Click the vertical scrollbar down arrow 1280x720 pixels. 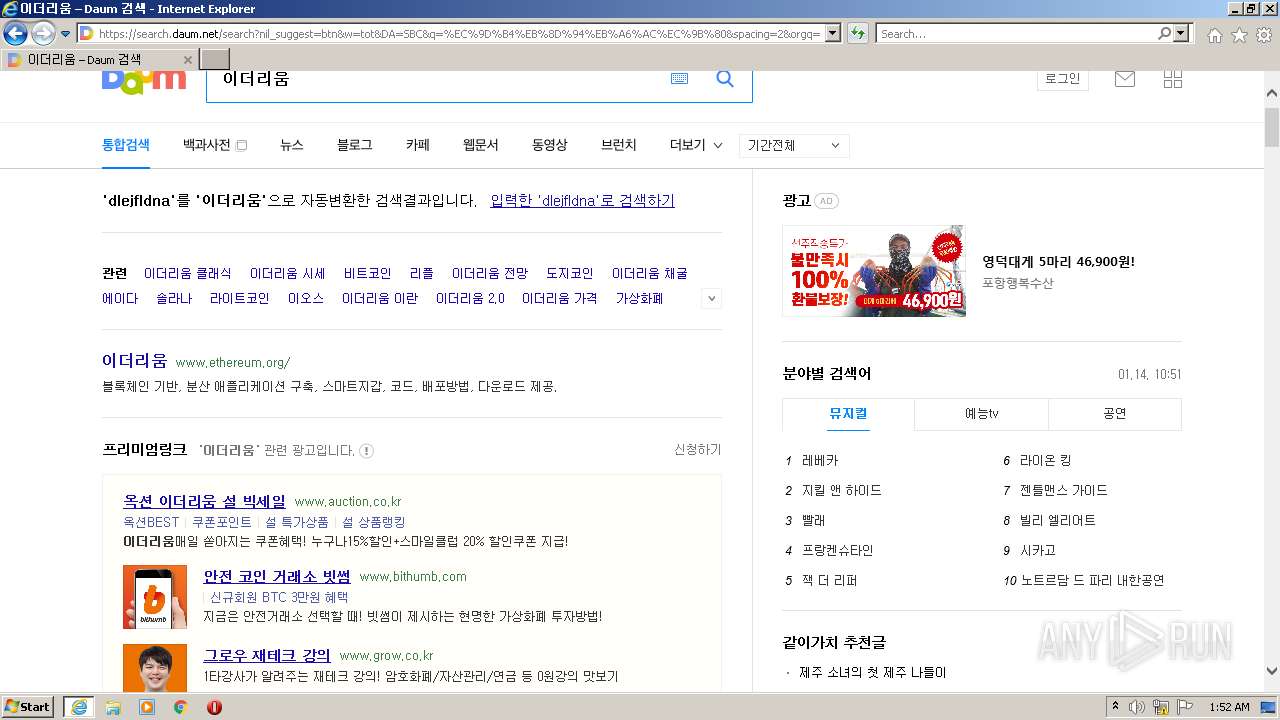tap(1272, 672)
